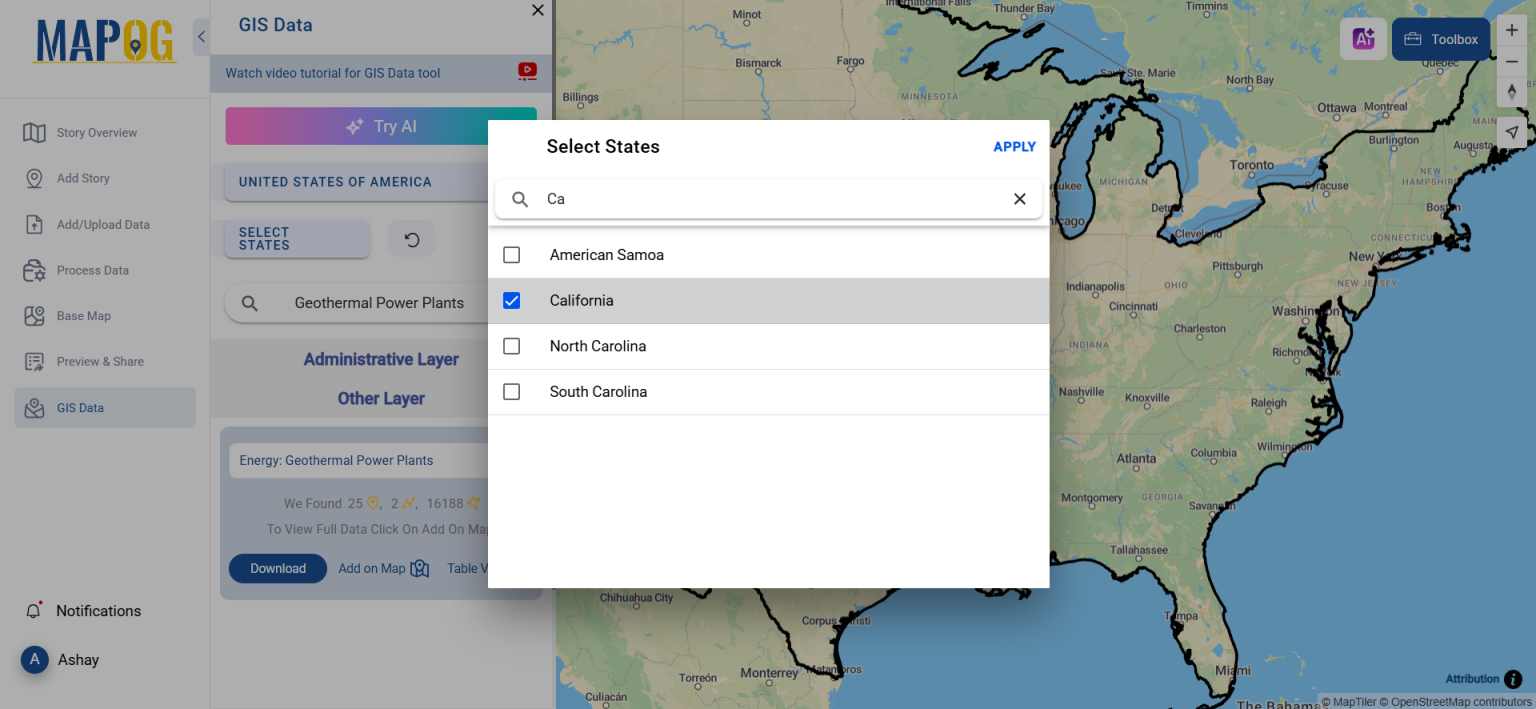The height and width of the screenshot is (709, 1536).
Task: Click the purple AI icon on the map
Action: (x=1363, y=38)
